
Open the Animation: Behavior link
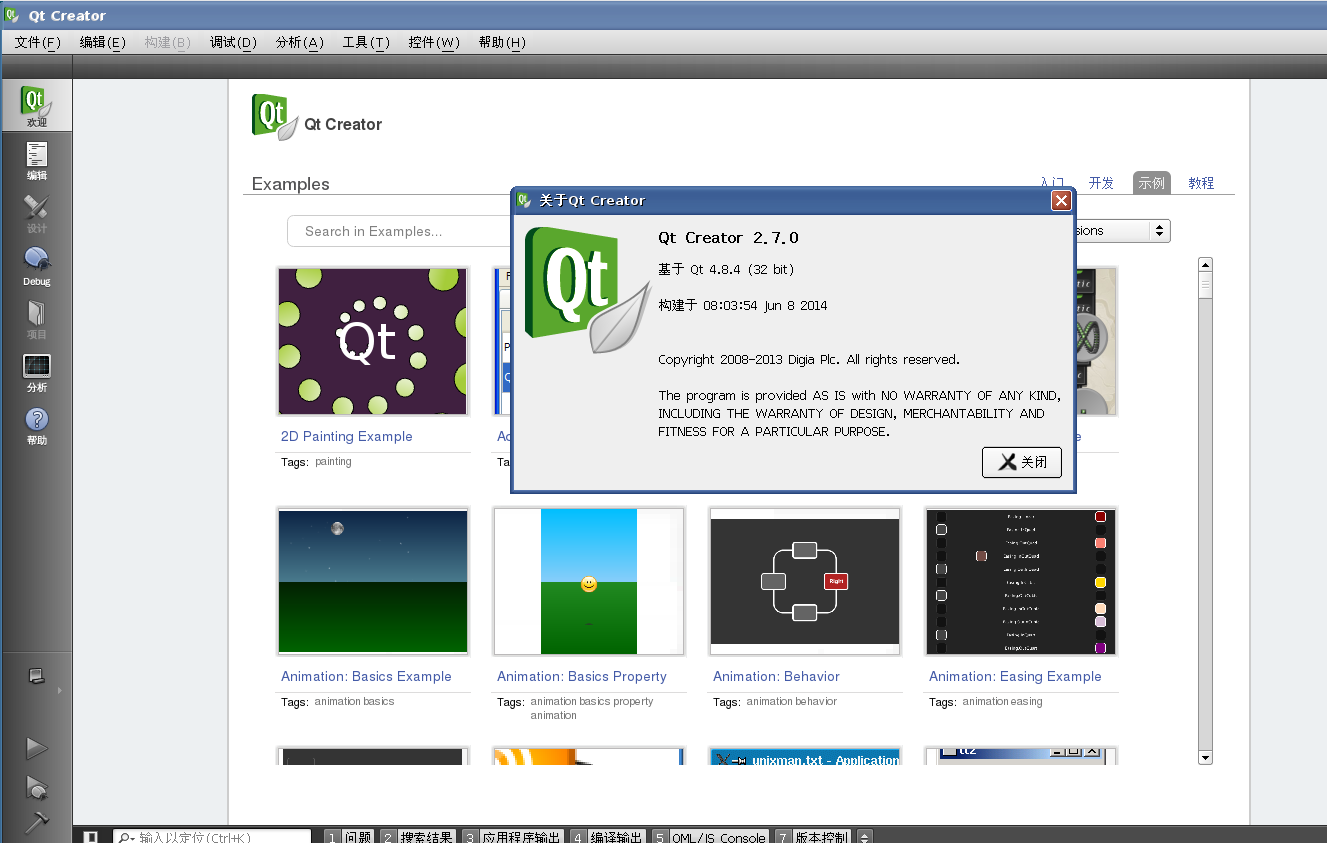pos(776,676)
